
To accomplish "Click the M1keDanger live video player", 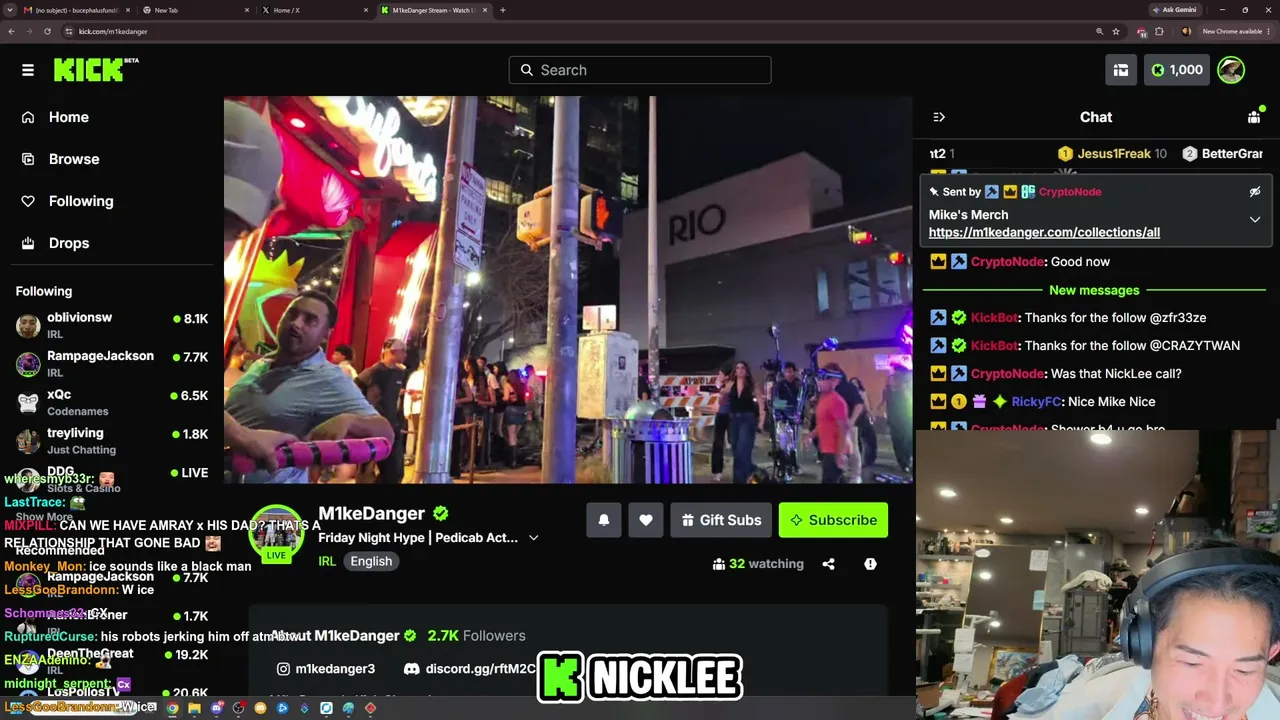I will [x=568, y=290].
